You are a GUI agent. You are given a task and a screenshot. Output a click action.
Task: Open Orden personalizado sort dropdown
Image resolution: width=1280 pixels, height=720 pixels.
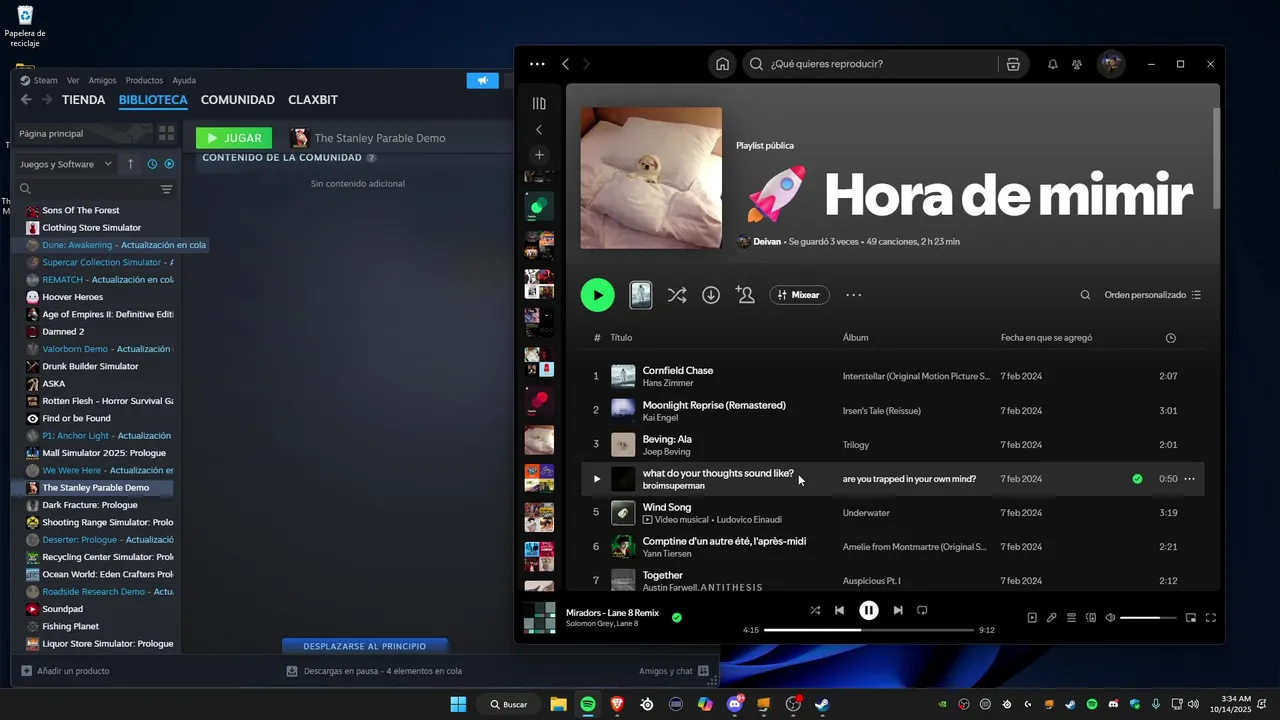[1152, 295]
